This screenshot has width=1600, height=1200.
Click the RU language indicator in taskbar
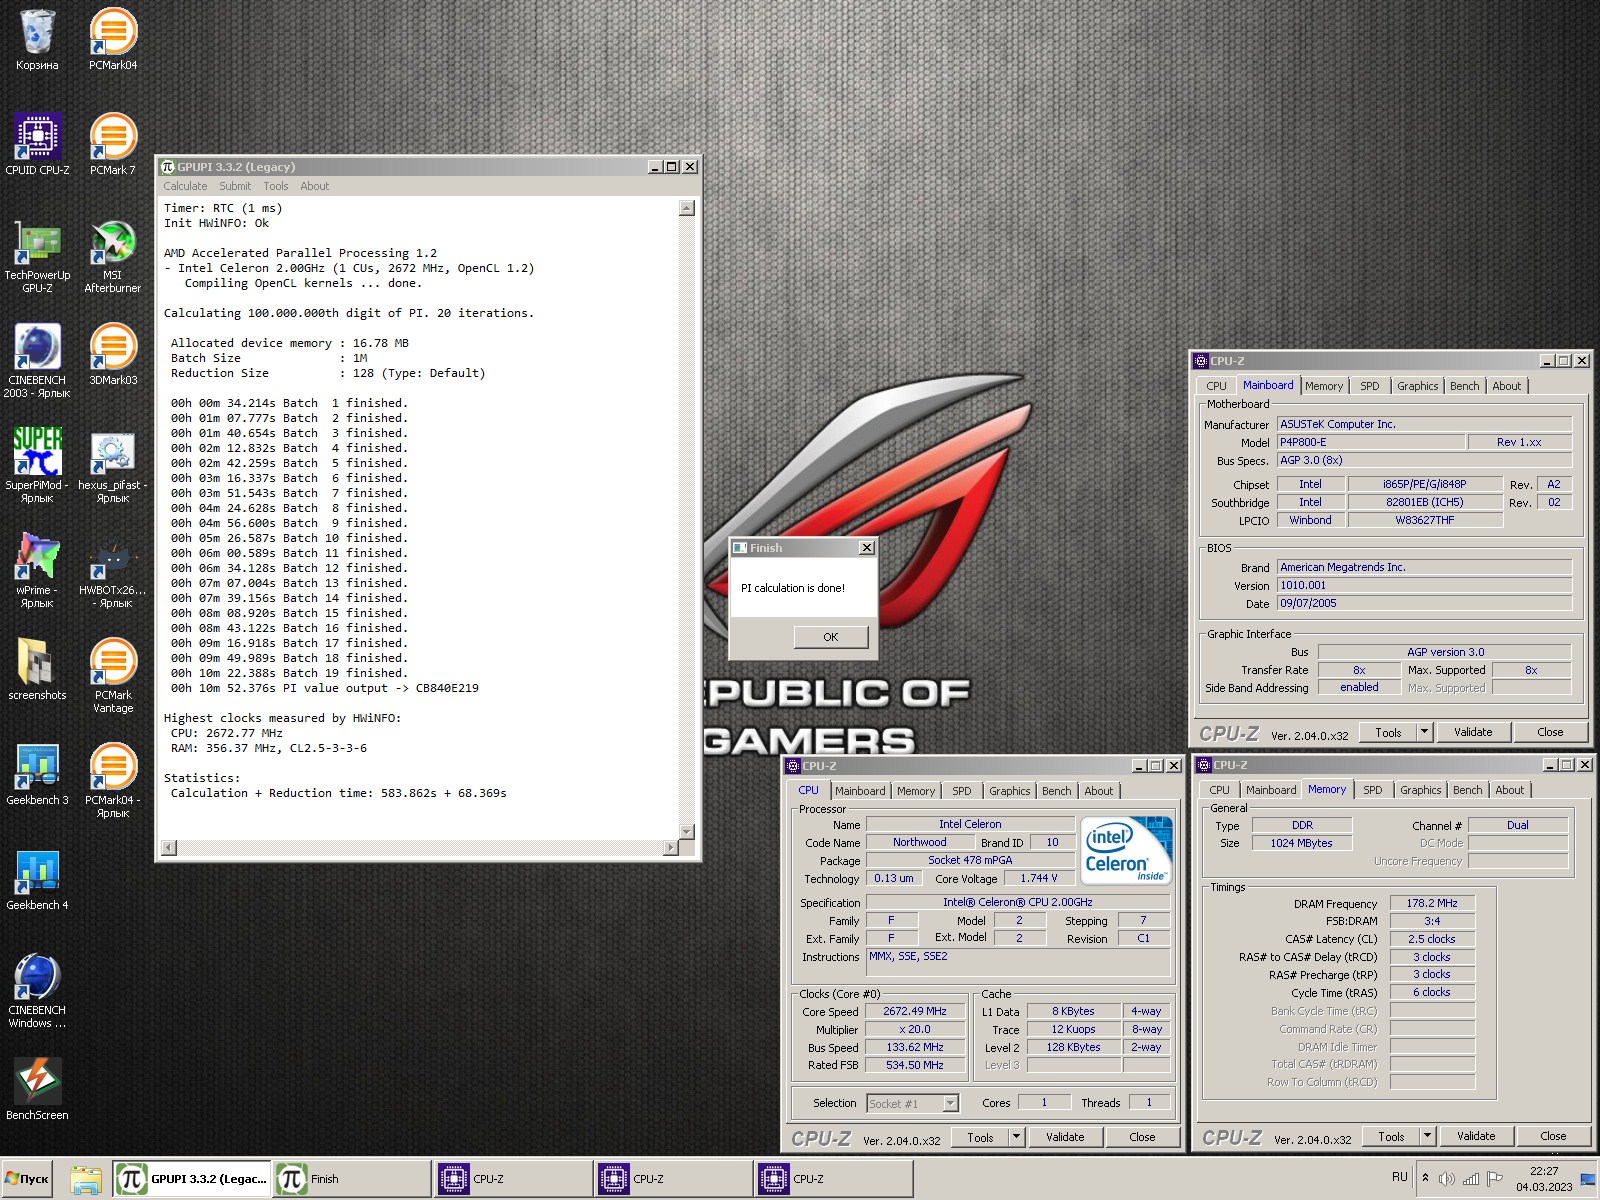[1399, 1177]
